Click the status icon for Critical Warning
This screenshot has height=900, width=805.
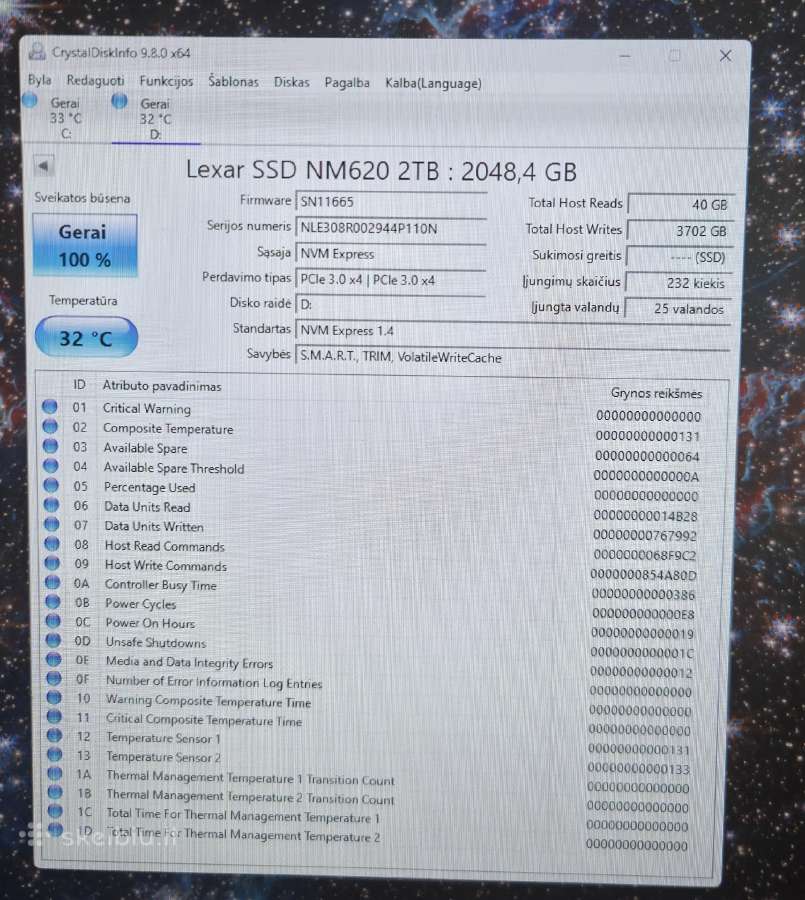[x=50, y=407]
